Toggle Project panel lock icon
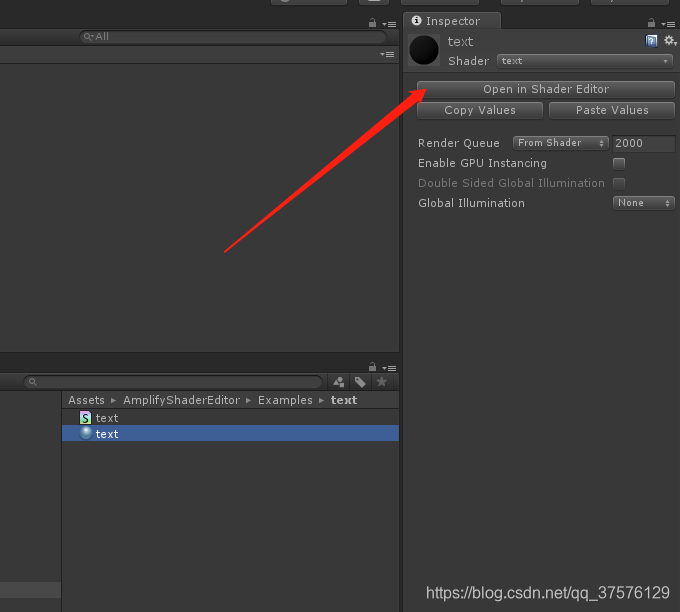 click(372, 367)
